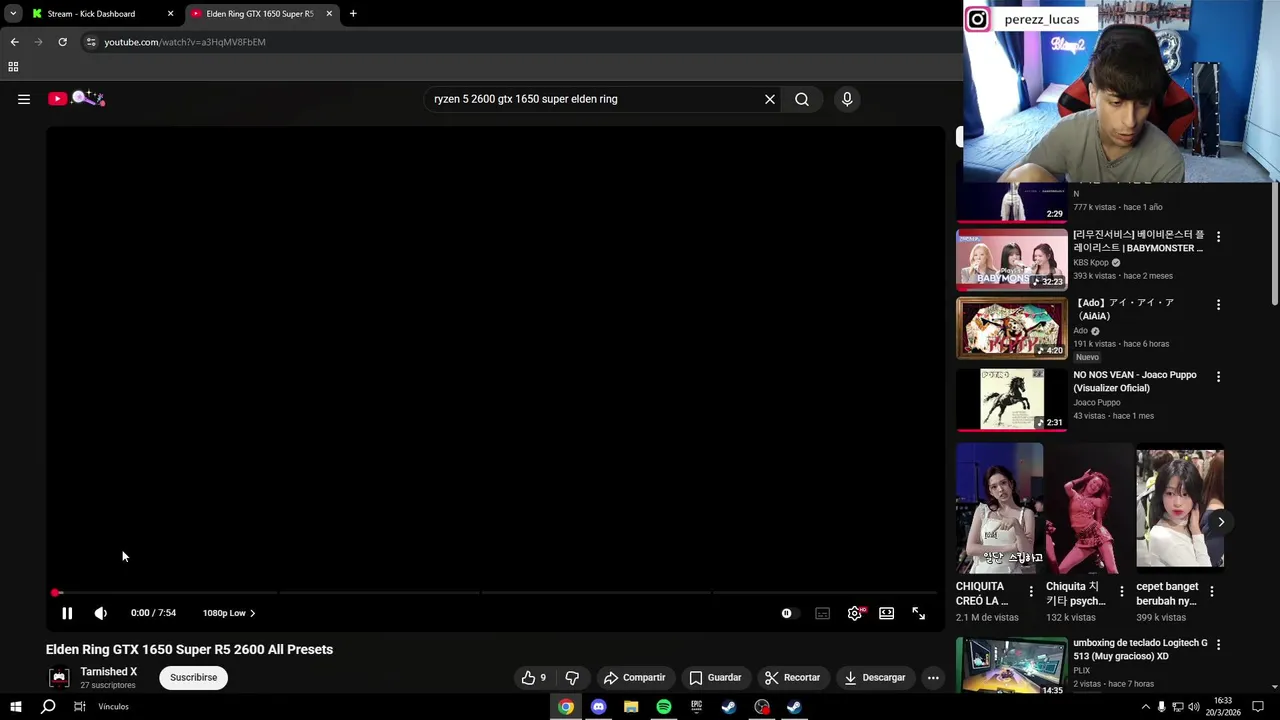Reload the current page

coord(62,42)
